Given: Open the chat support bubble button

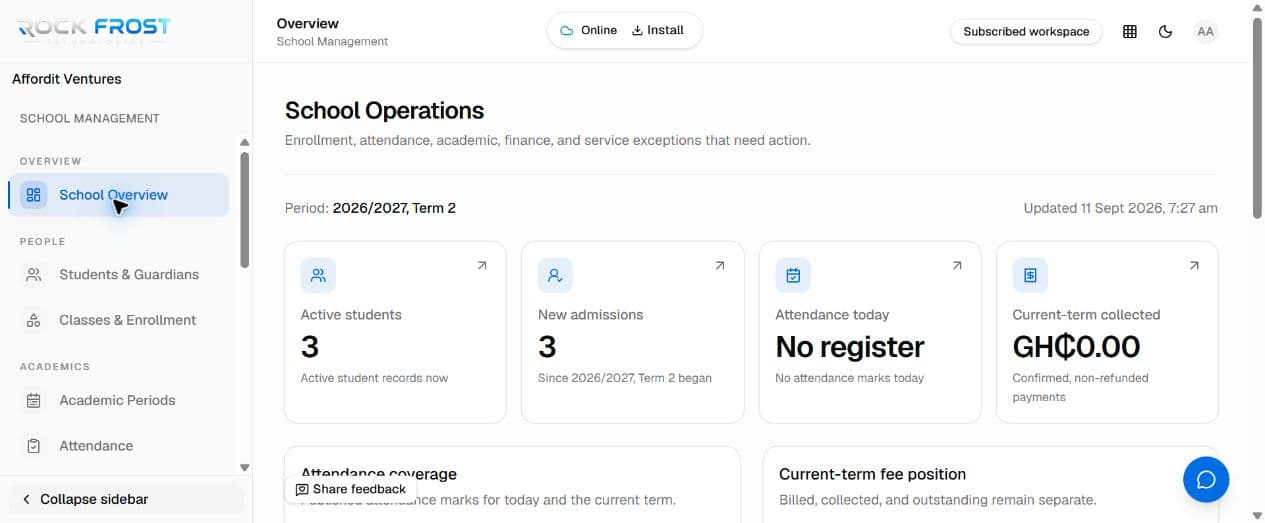Looking at the screenshot, I should (1206, 479).
